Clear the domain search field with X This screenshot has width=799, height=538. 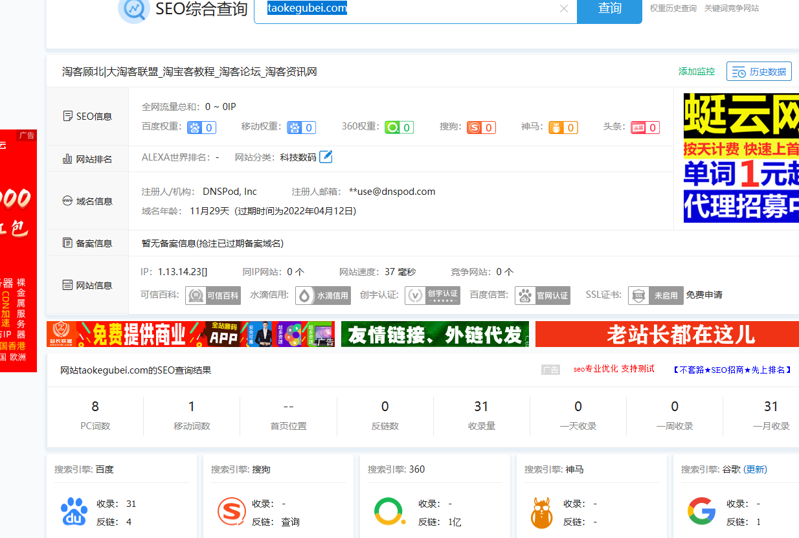pos(564,9)
